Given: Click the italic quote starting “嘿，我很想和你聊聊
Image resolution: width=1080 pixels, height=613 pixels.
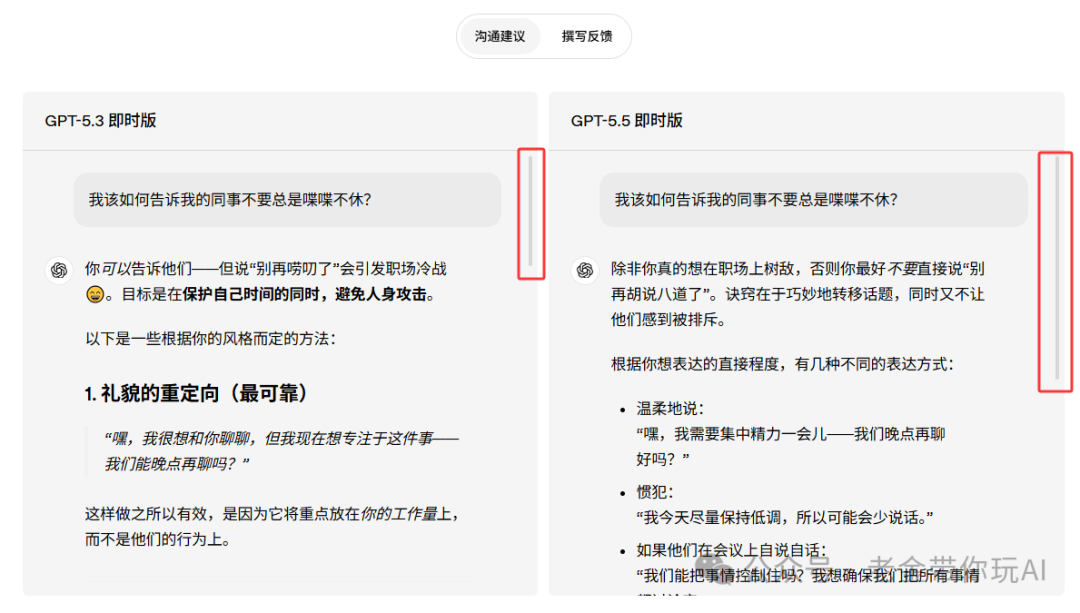Looking at the screenshot, I should click(x=281, y=451).
